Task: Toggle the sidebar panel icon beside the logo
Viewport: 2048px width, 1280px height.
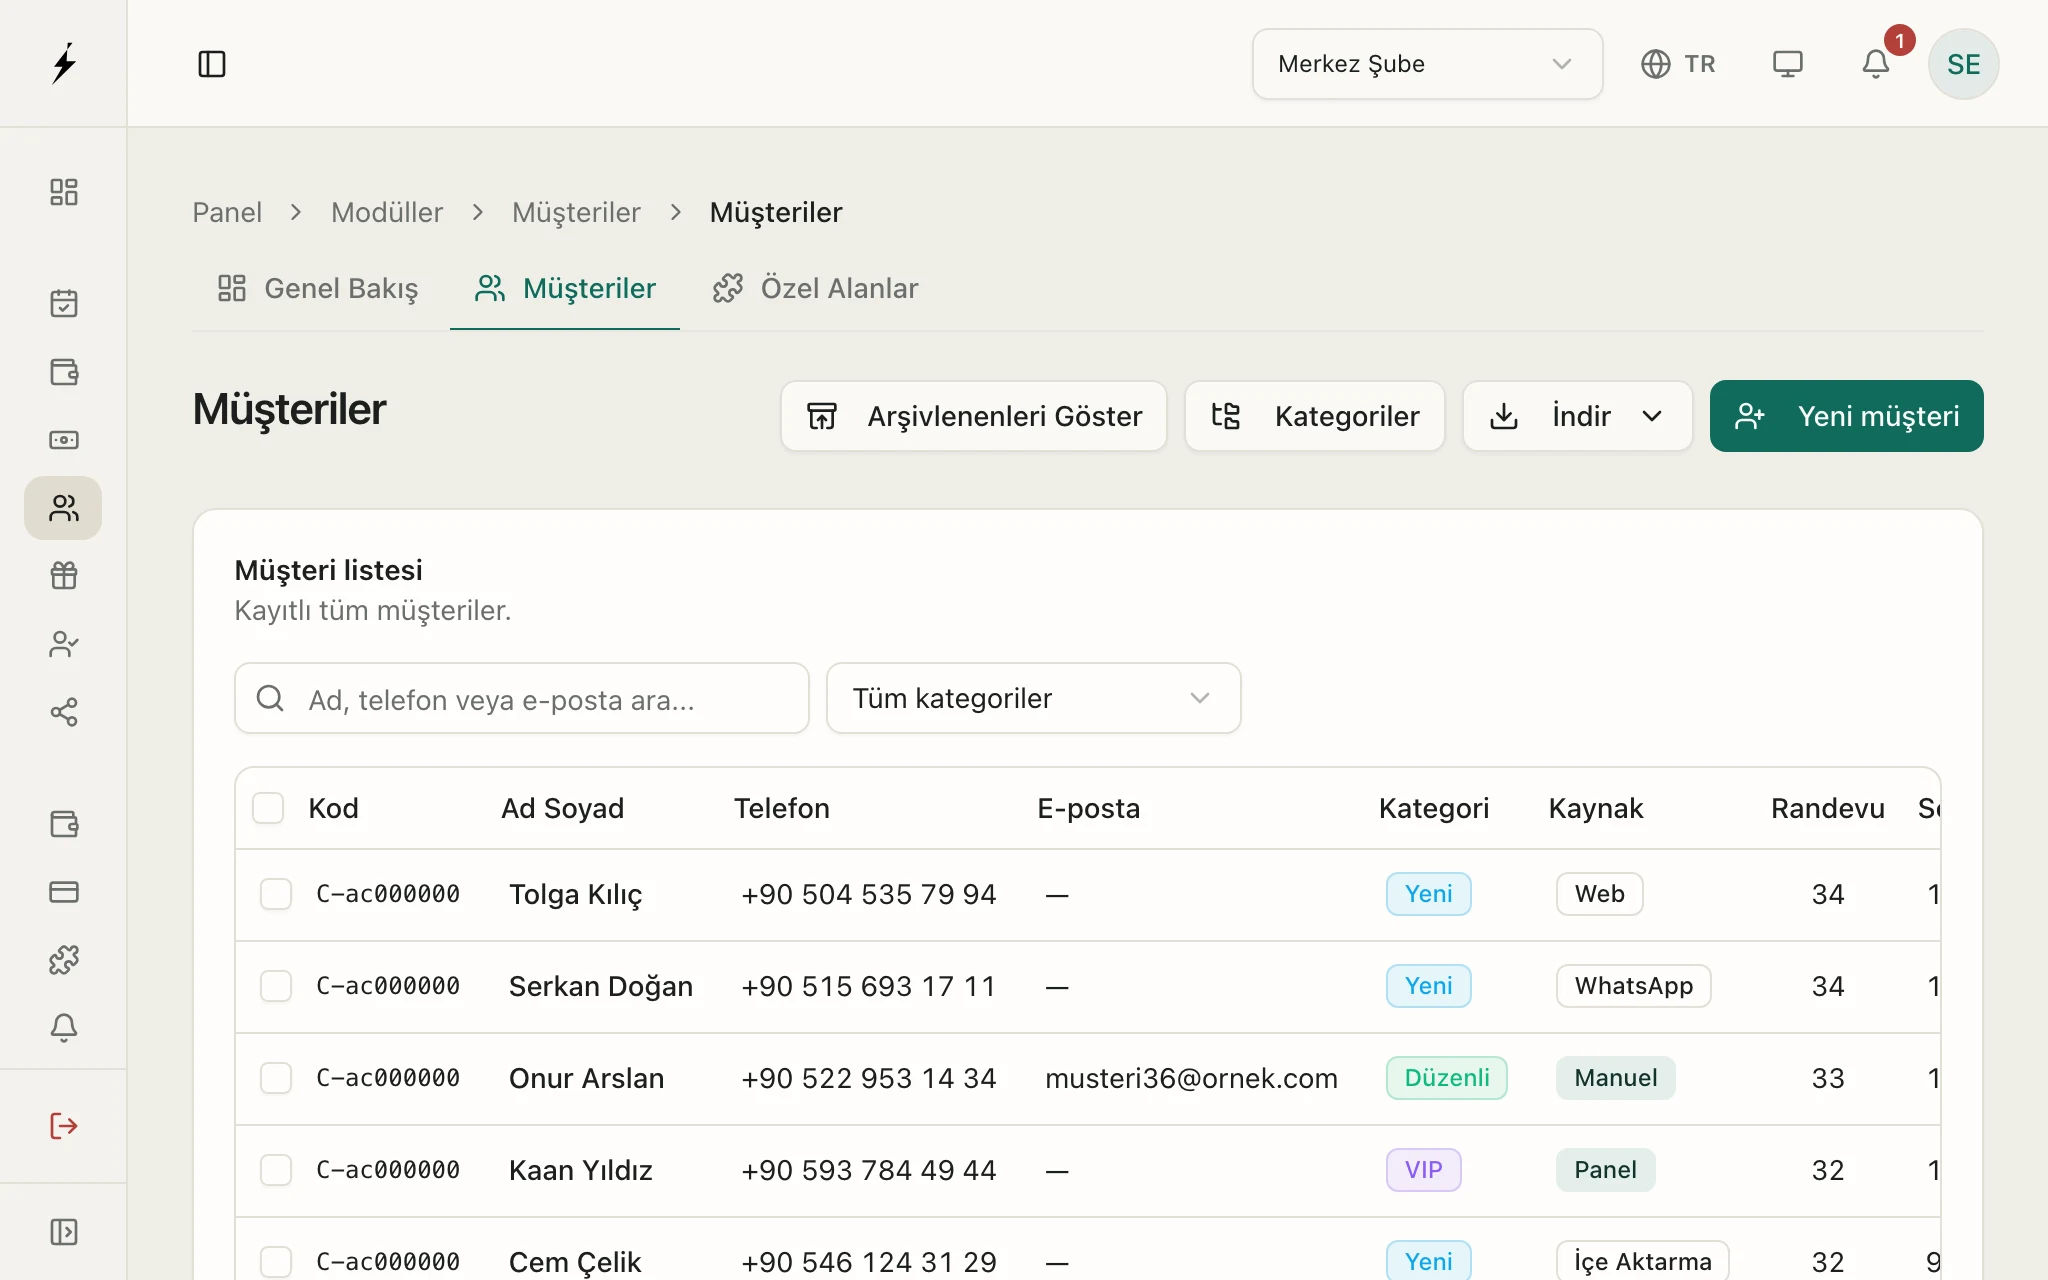Action: pos(212,64)
